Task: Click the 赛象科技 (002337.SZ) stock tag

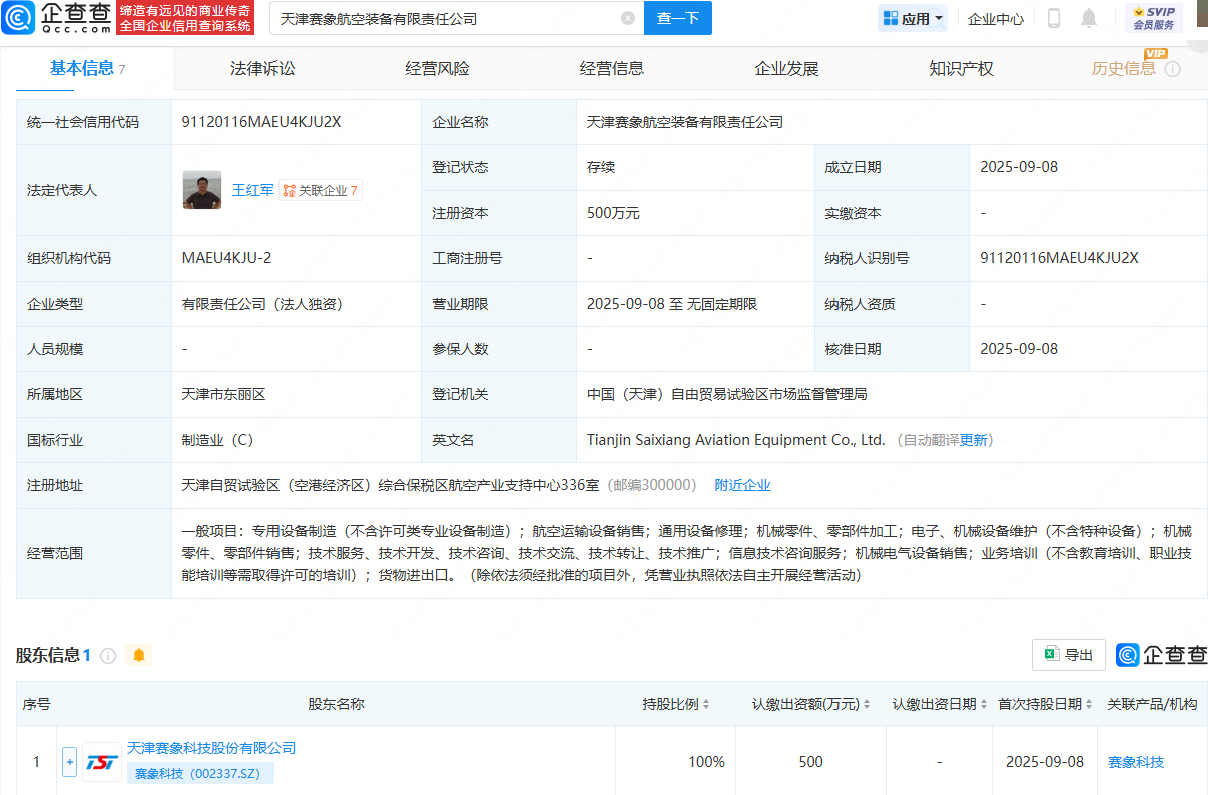Action: tap(200, 773)
